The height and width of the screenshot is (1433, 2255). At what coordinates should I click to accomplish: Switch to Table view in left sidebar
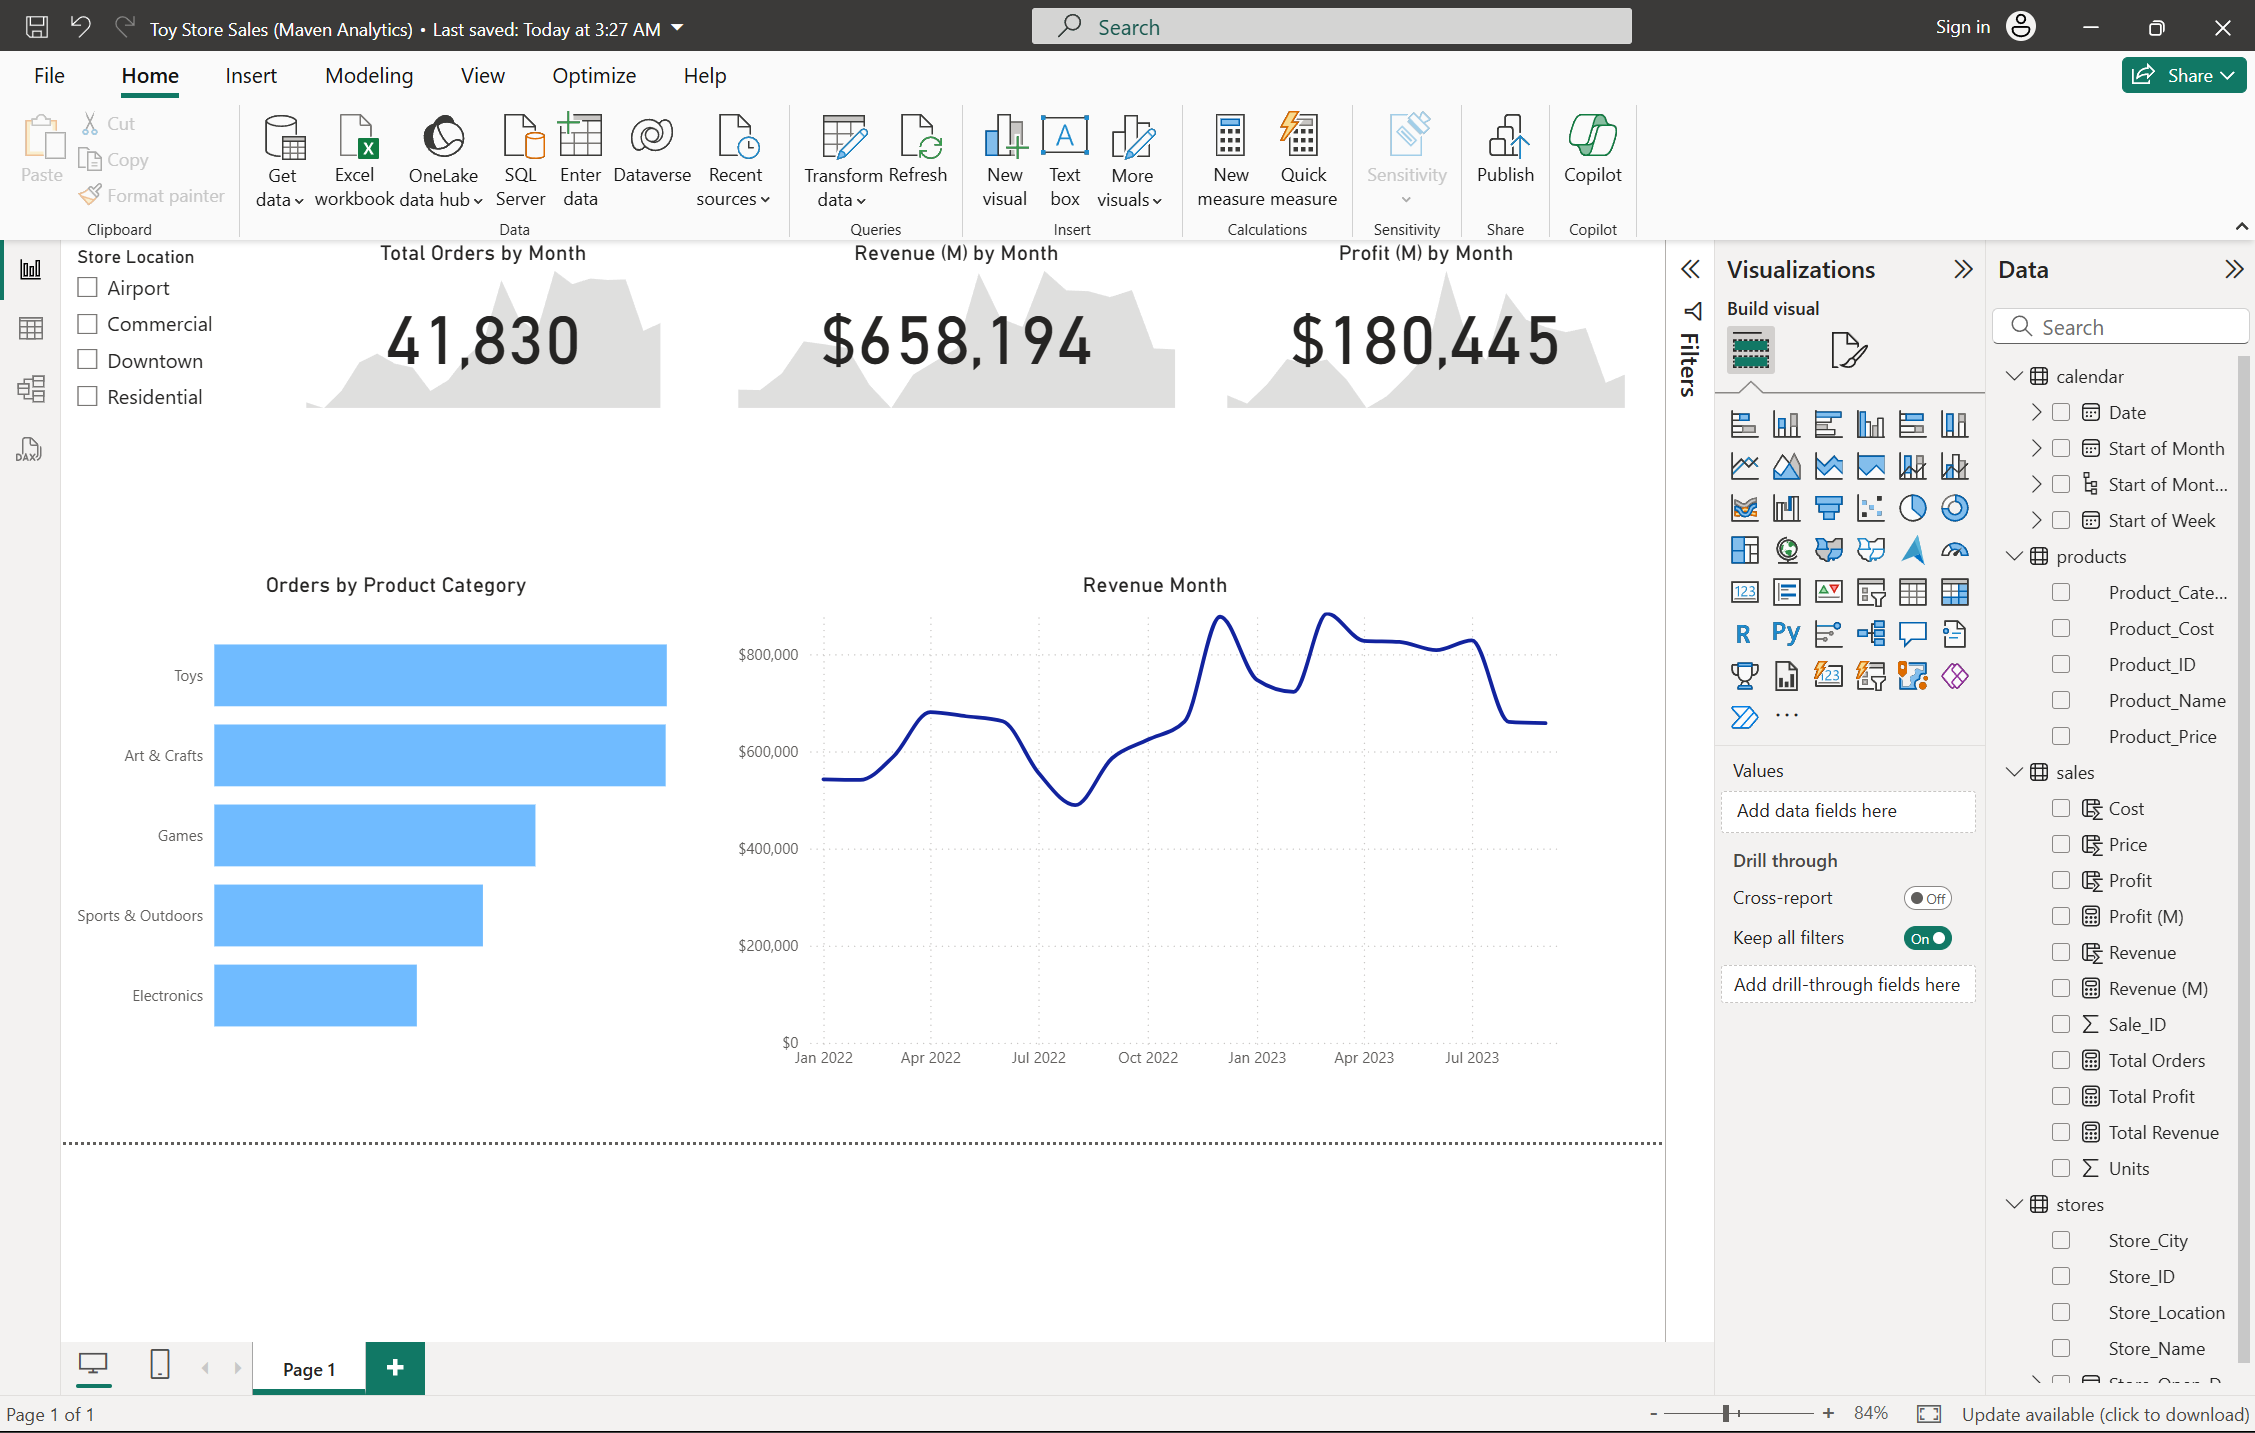pos(31,329)
